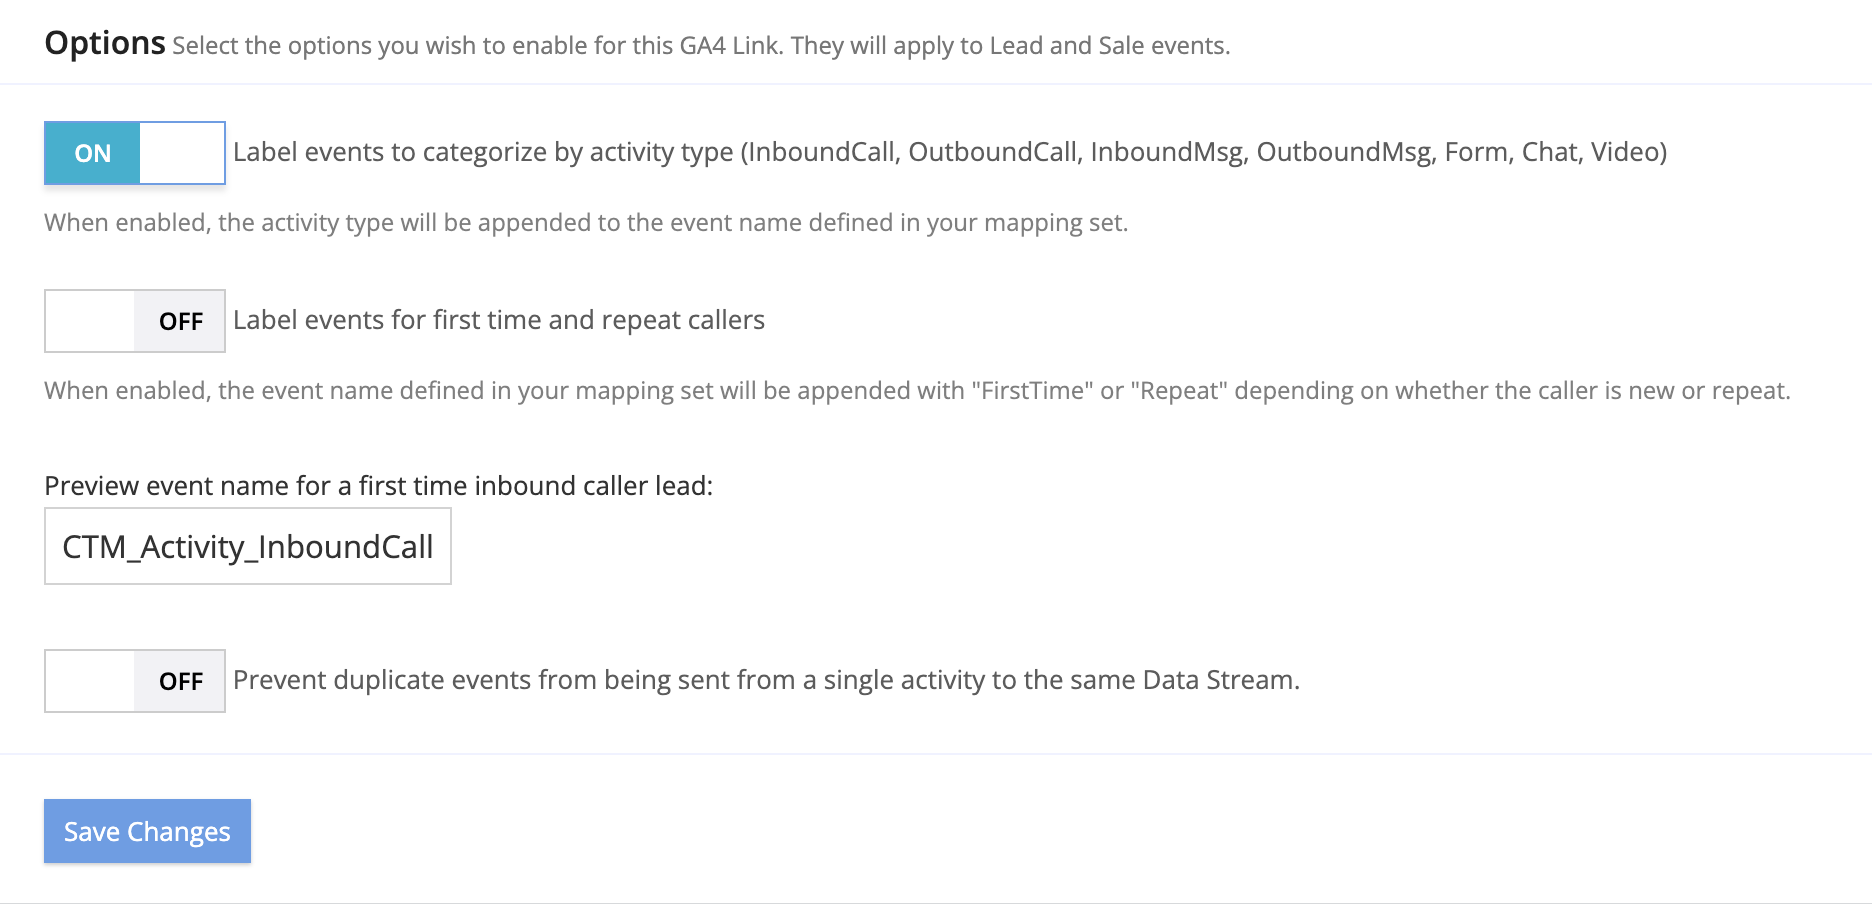This screenshot has width=1872, height=904.
Task: Click the word "Video" in the activity type list
Action: click(1624, 152)
